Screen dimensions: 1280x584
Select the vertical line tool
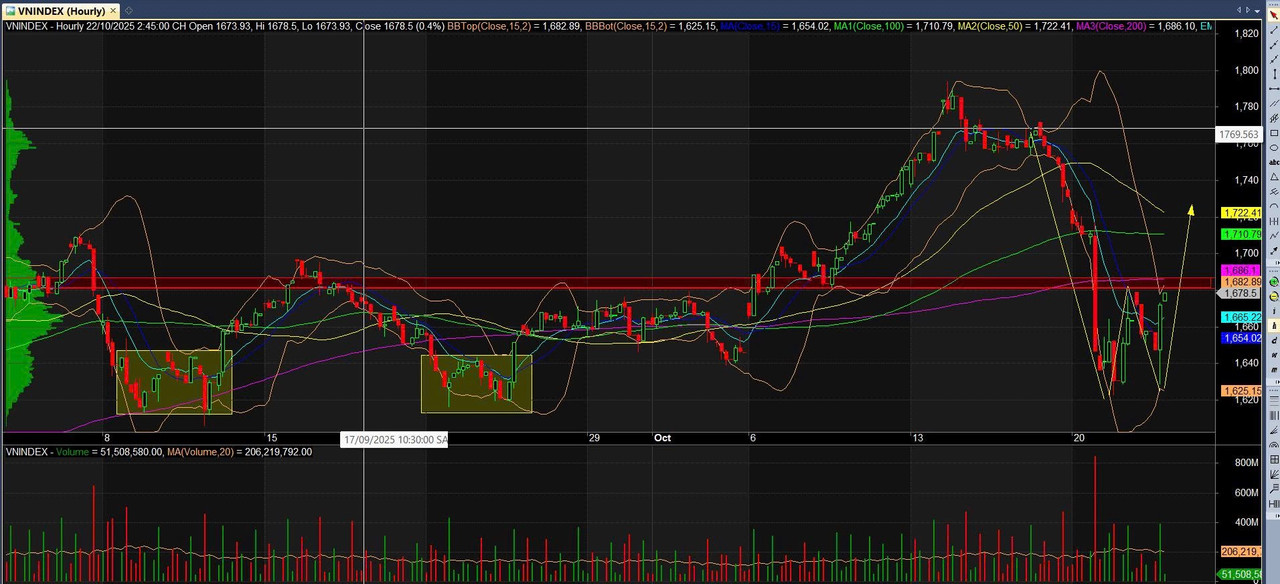point(1273,74)
